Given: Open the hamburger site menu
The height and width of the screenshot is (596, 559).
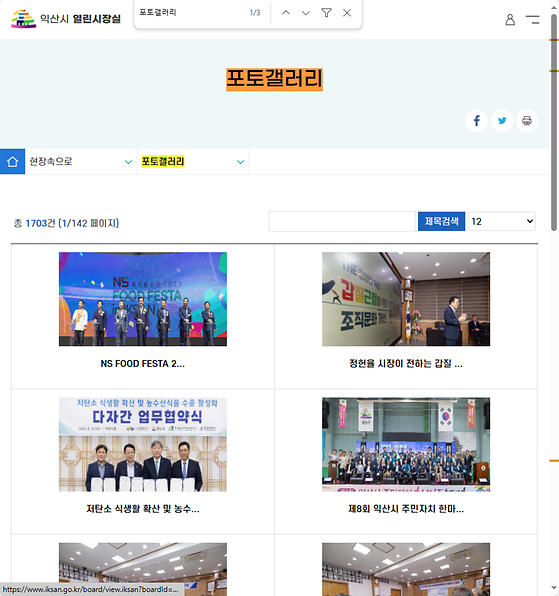Looking at the screenshot, I should click(533, 19).
